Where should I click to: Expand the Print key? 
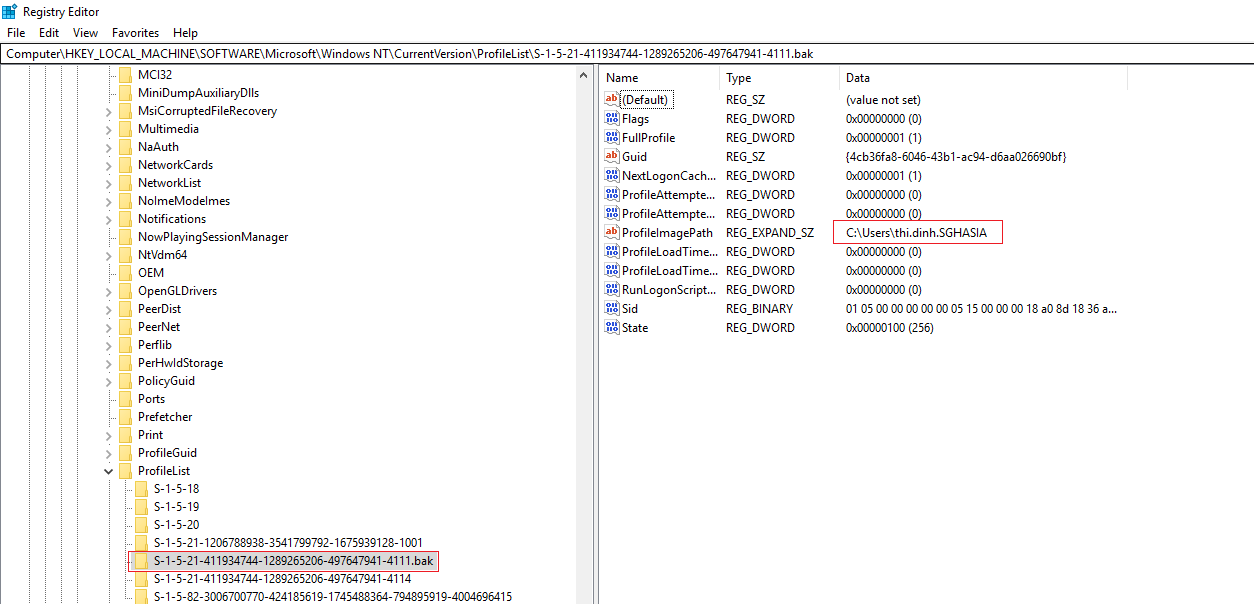click(108, 435)
